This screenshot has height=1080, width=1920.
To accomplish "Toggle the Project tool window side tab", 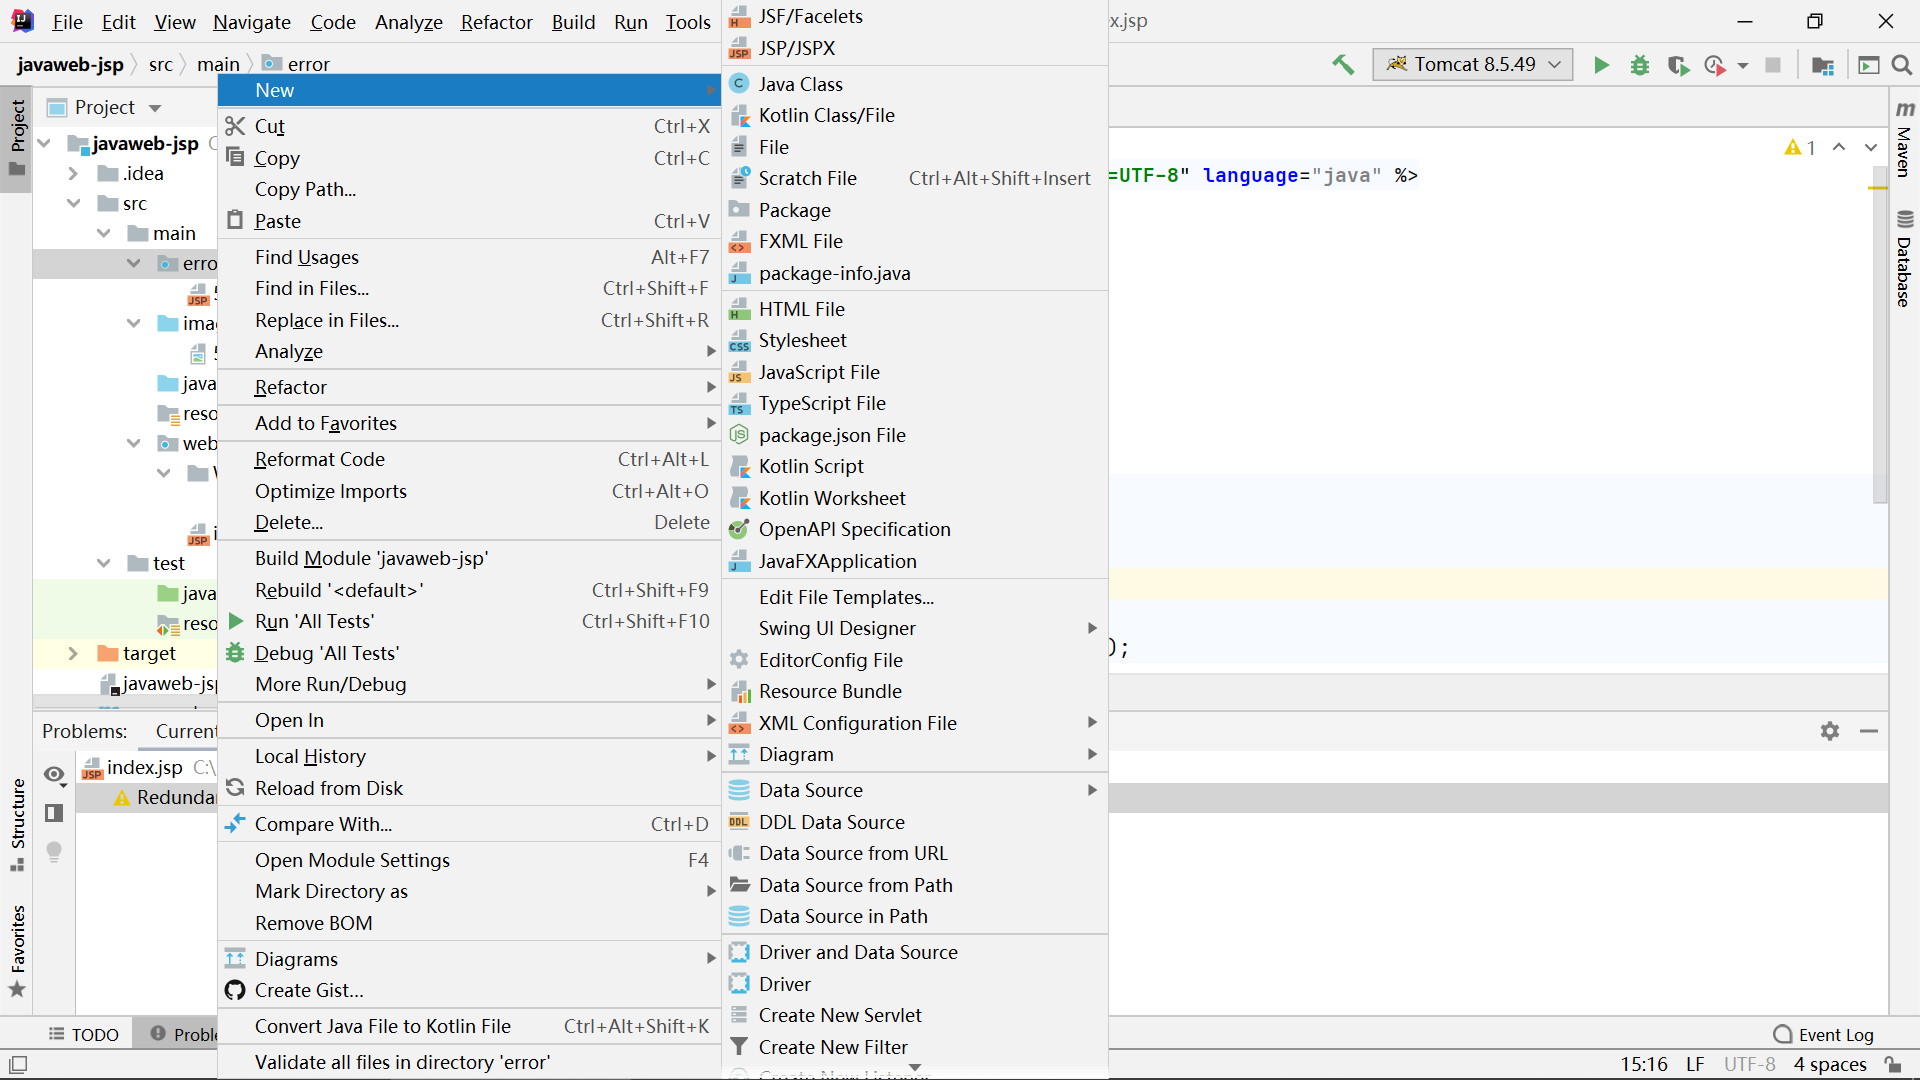I will point(17,135).
